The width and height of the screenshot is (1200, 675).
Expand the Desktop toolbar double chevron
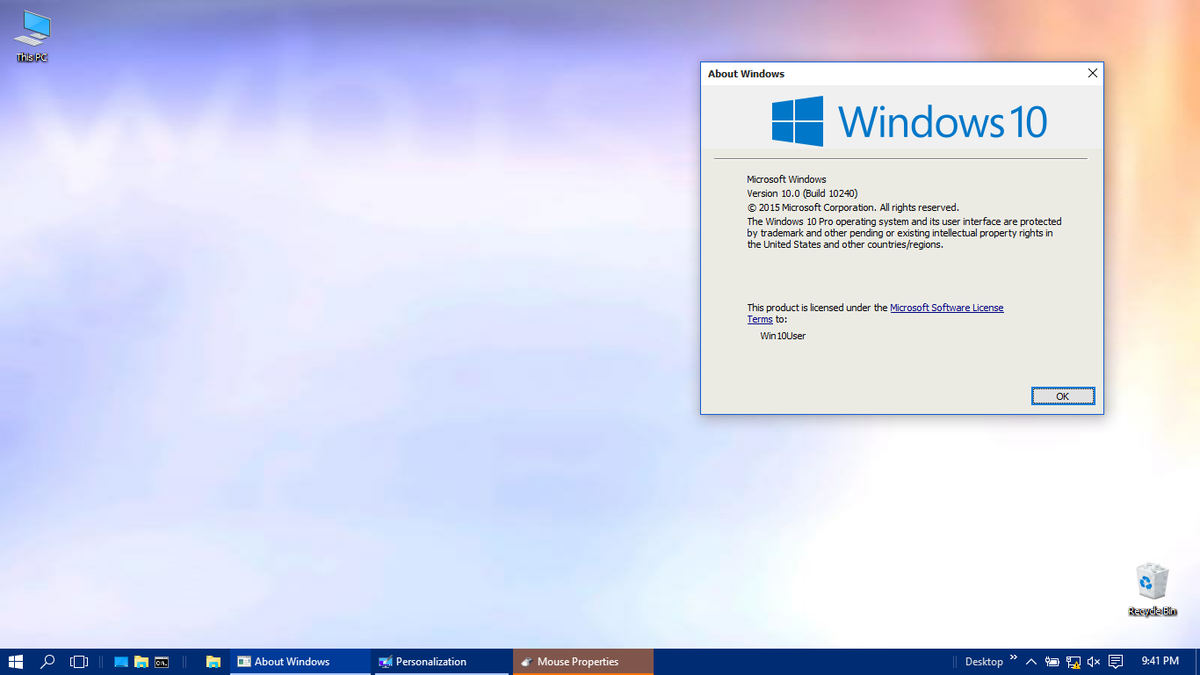point(1013,658)
